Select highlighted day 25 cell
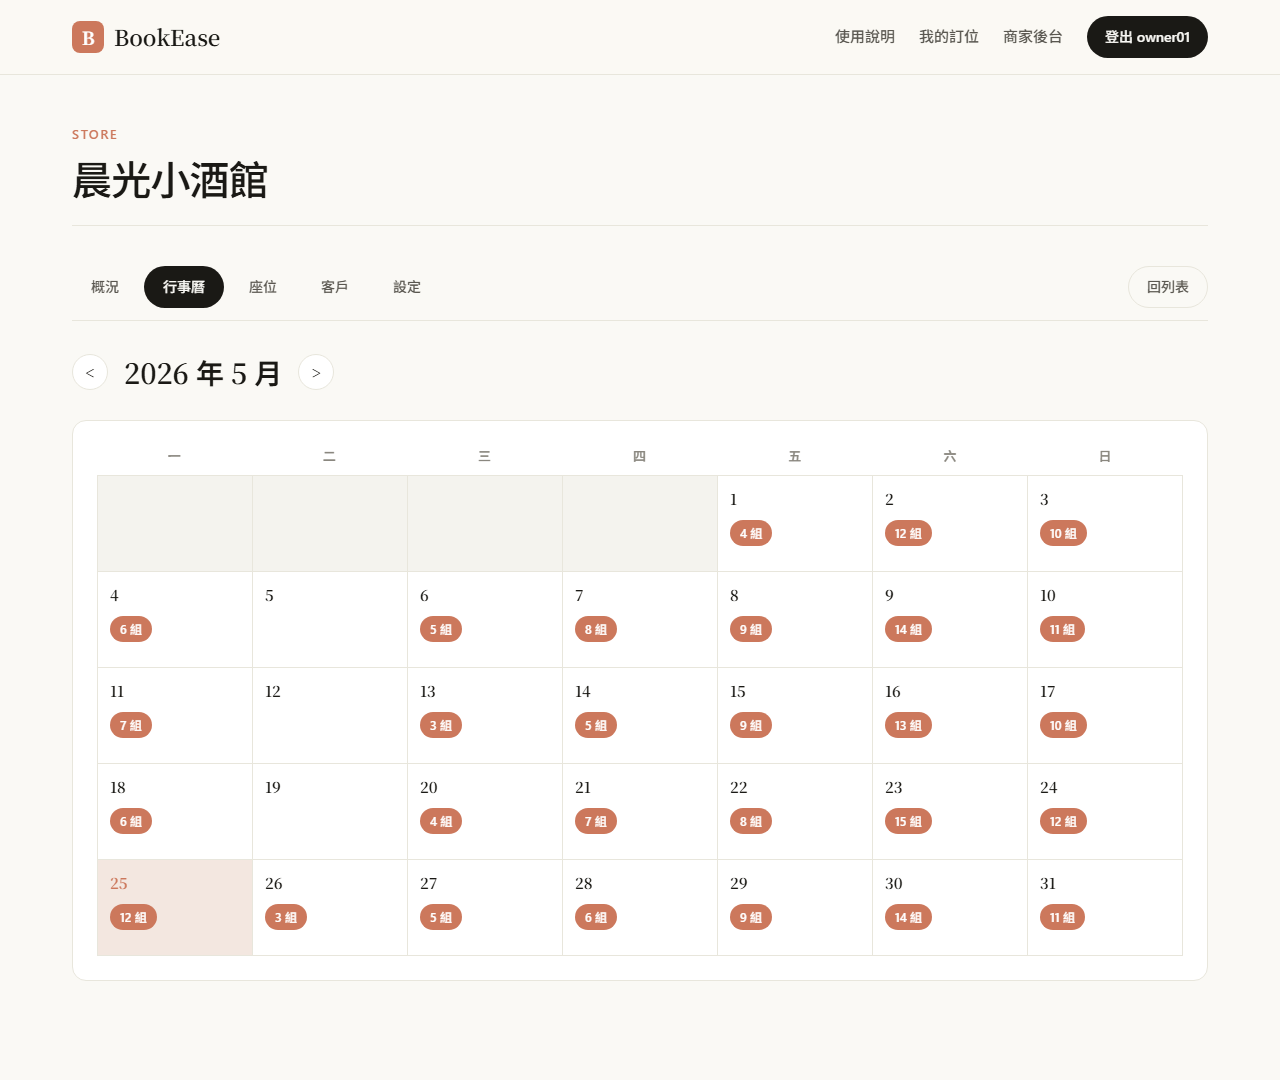1280x1080 pixels. click(x=175, y=908)
